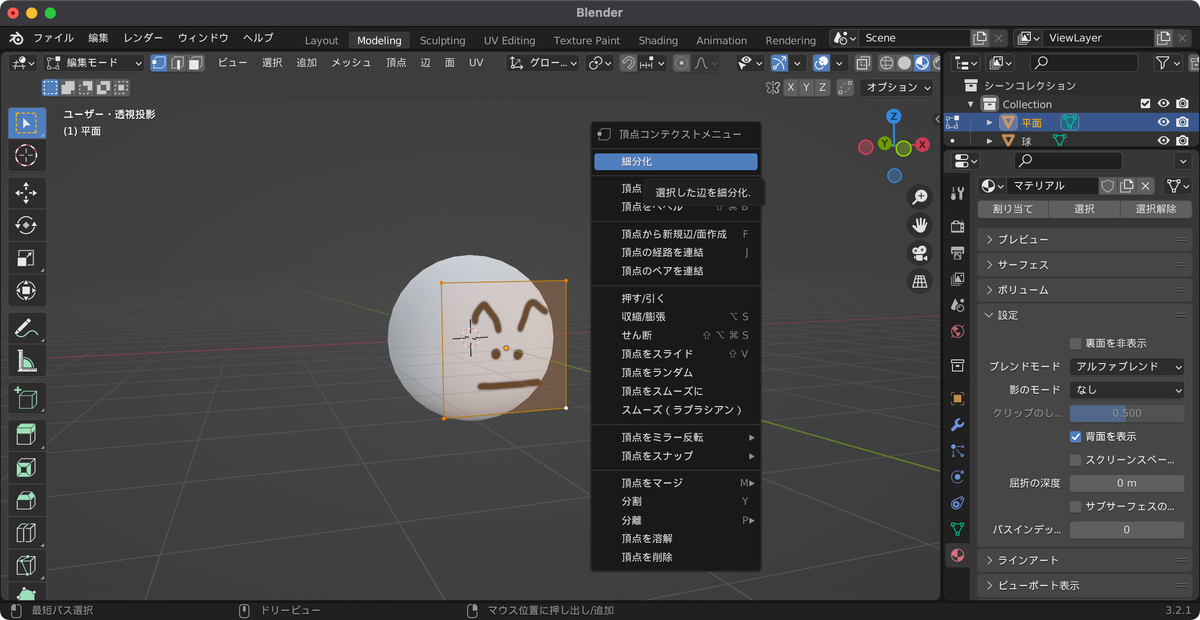
Task: Open the ファイル menu
Action: click(x=53, y=38)
